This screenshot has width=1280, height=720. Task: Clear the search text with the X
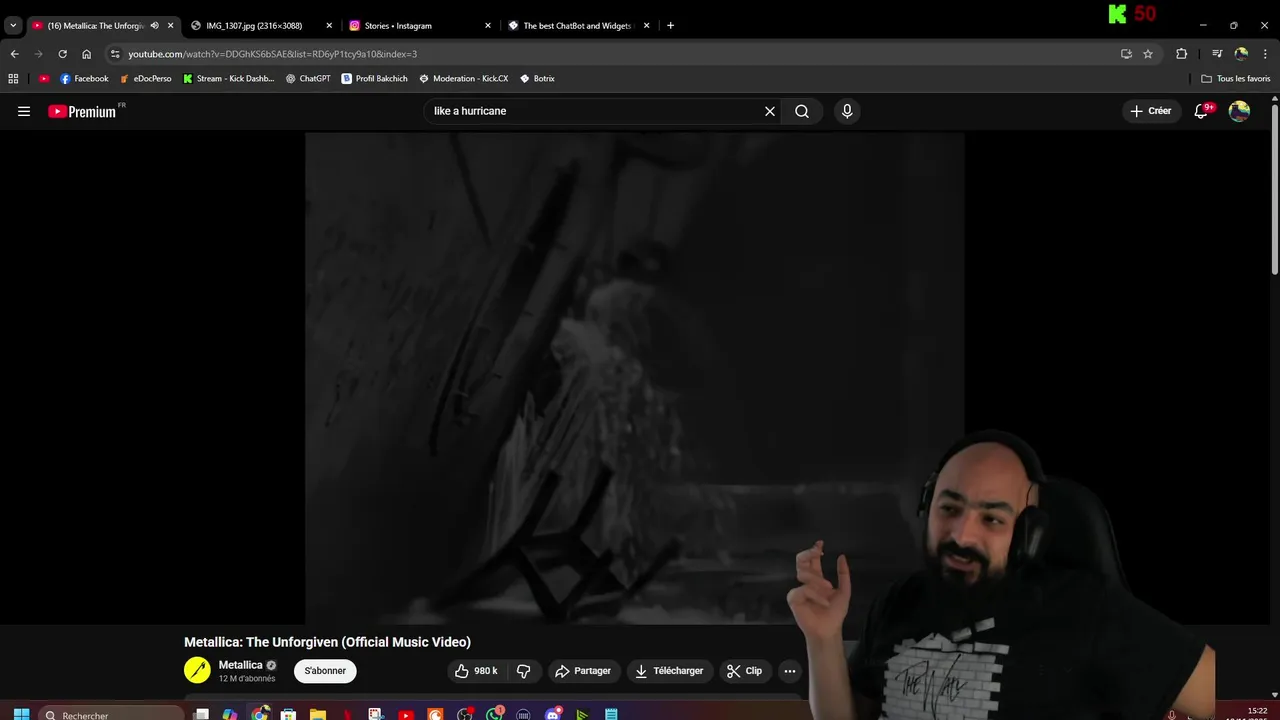(770, 111)
